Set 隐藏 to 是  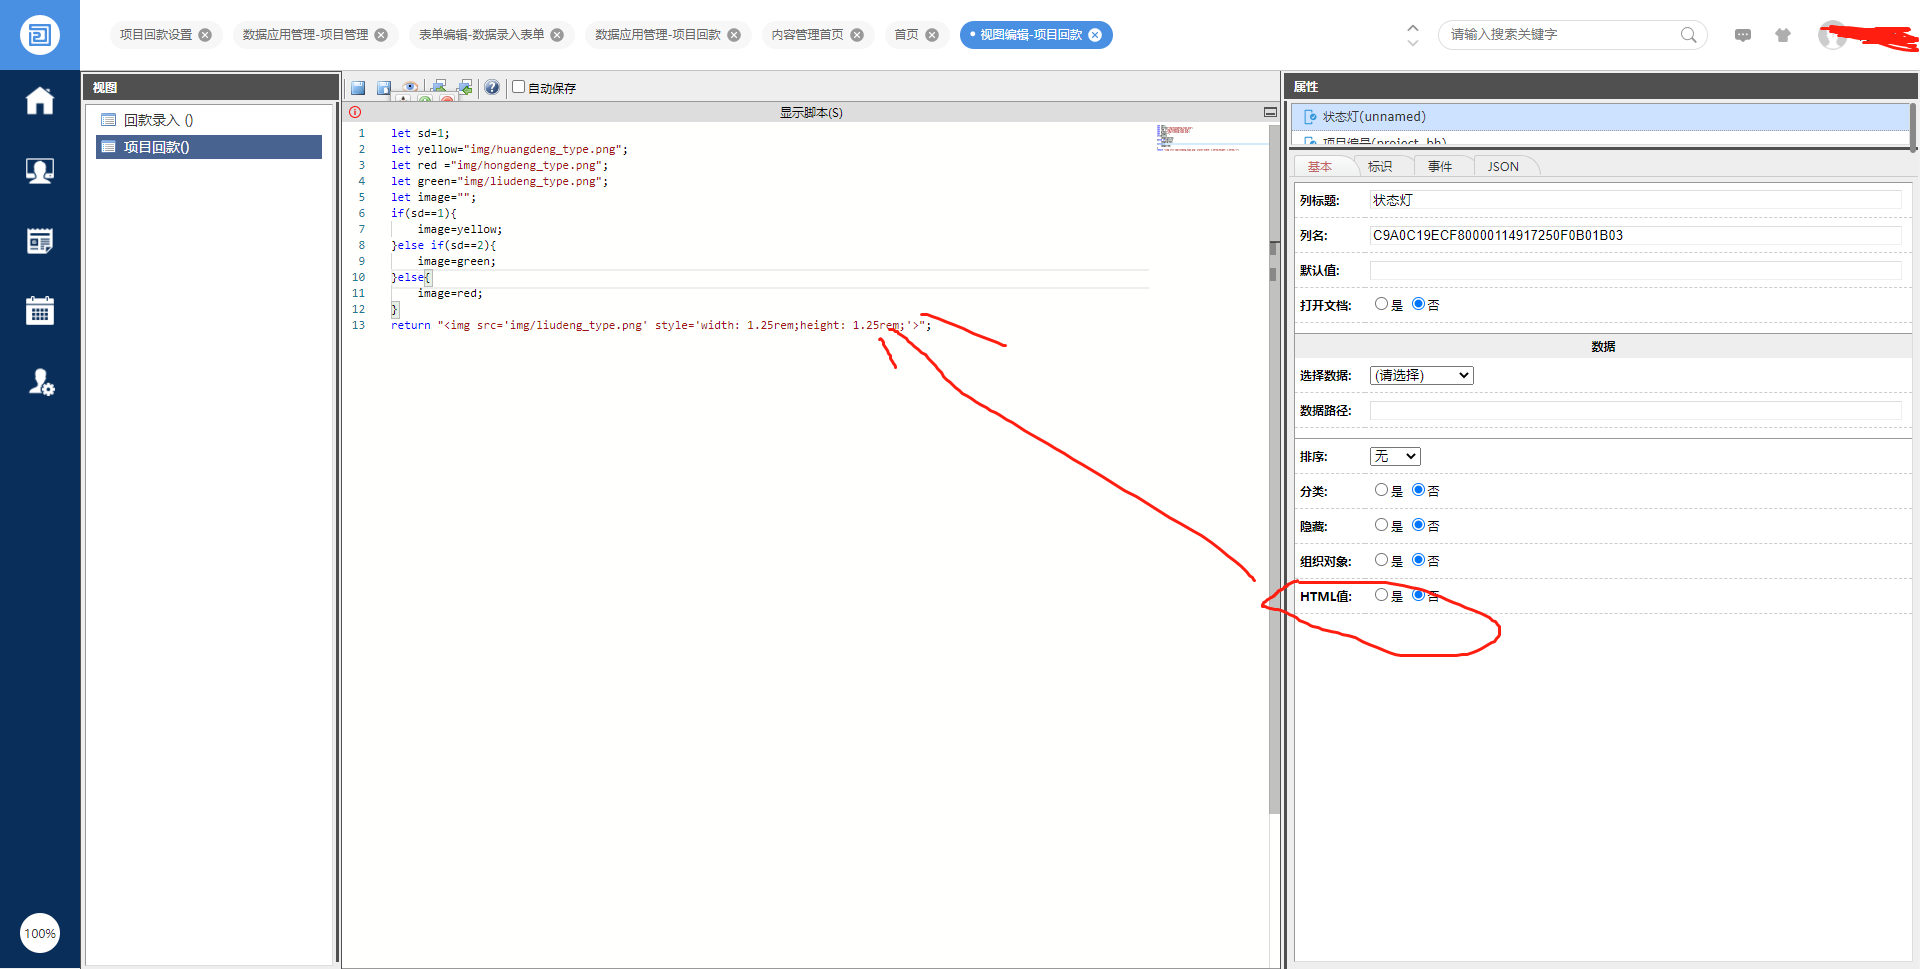(1381, 525)
